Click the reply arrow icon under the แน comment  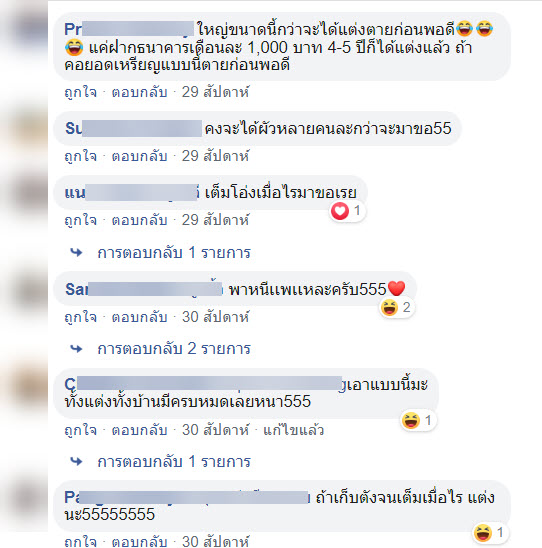pyautogui.click(x=76, y=252)
